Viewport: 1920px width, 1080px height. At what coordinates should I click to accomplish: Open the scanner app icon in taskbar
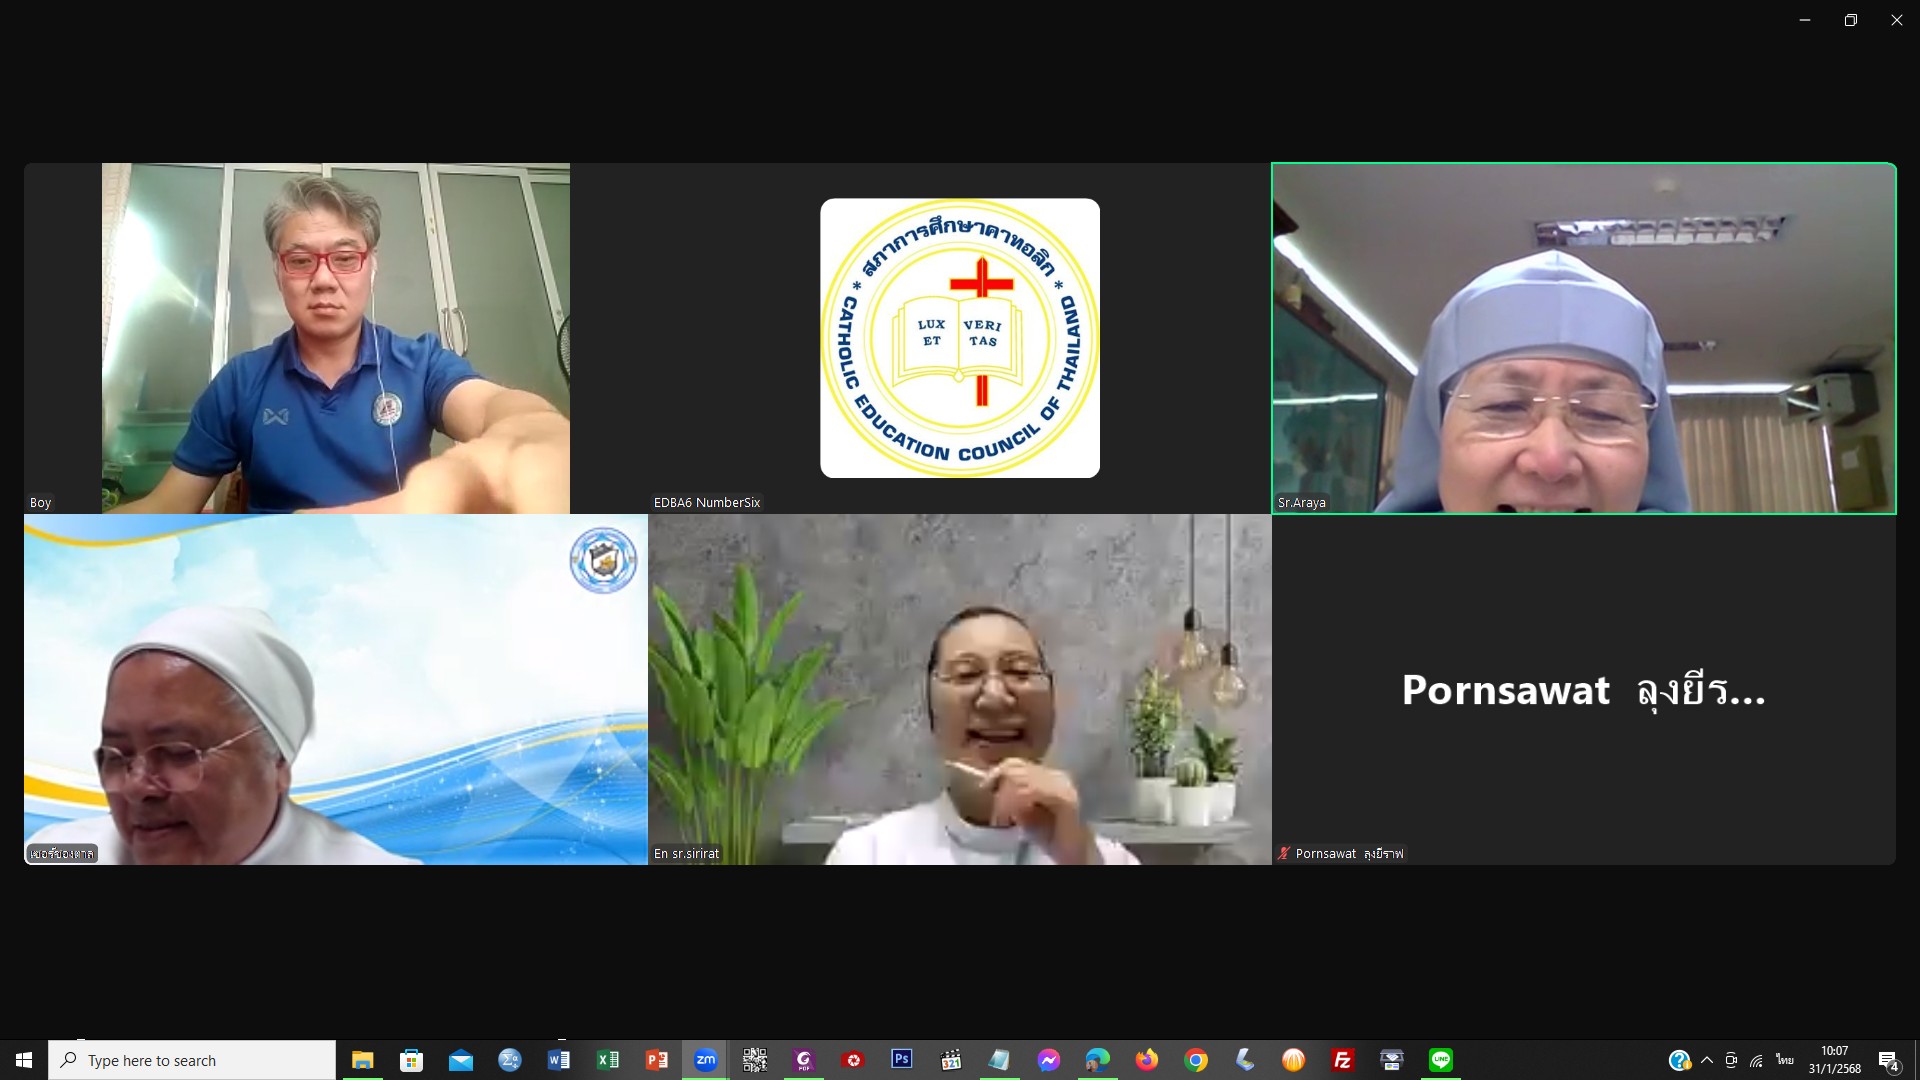tap(1244, 1060)
